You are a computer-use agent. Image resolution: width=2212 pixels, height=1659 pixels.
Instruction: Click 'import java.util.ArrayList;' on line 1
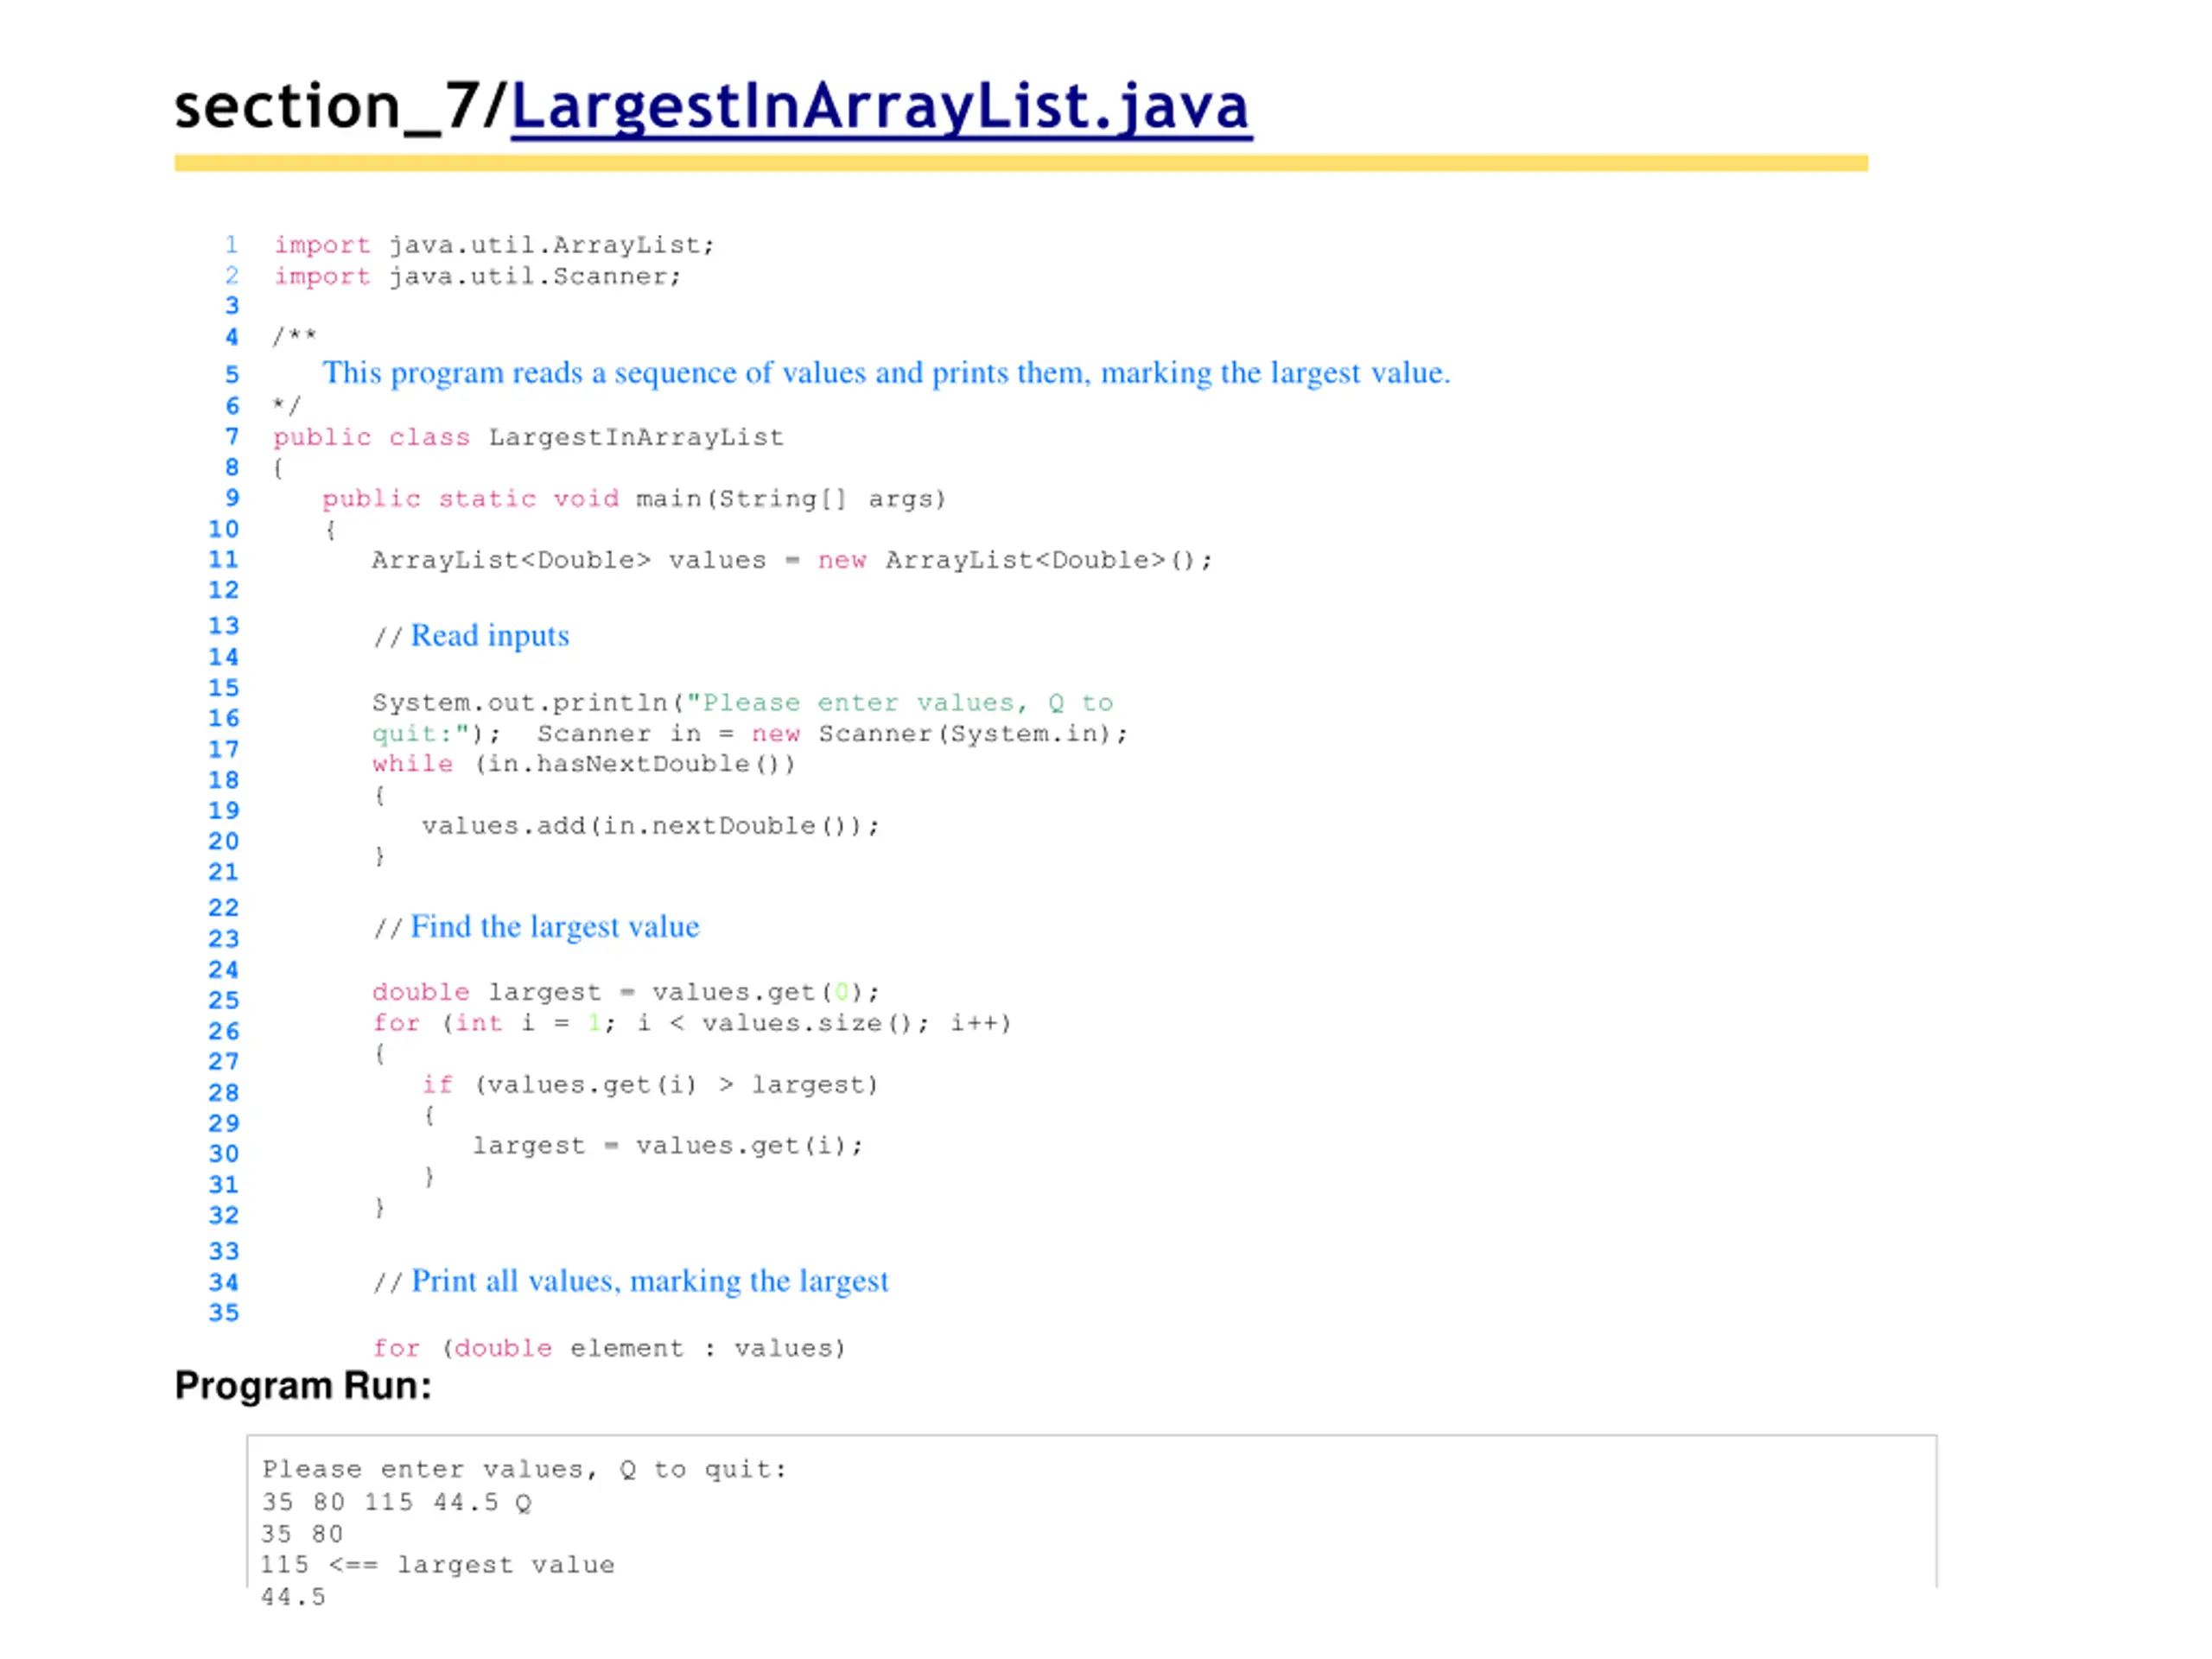point(494,245)
